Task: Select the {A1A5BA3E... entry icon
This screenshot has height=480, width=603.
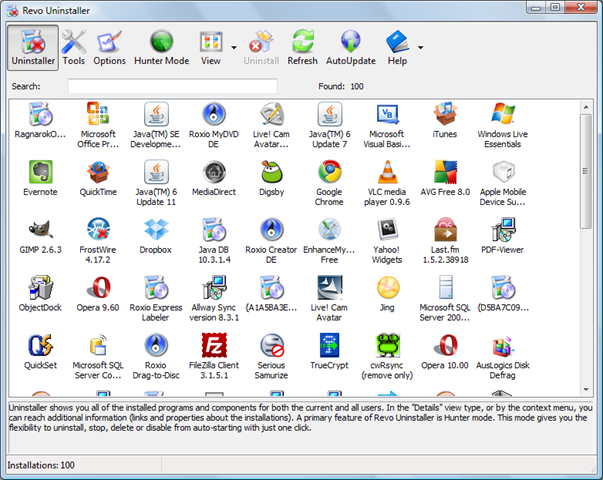Action: pos(272,287)
